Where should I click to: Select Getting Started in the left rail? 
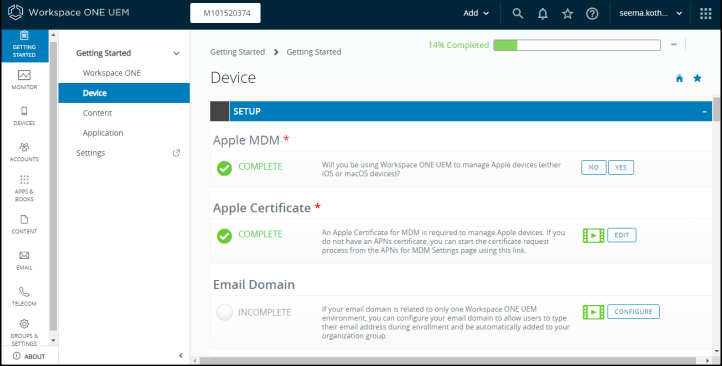click(24, 46)
